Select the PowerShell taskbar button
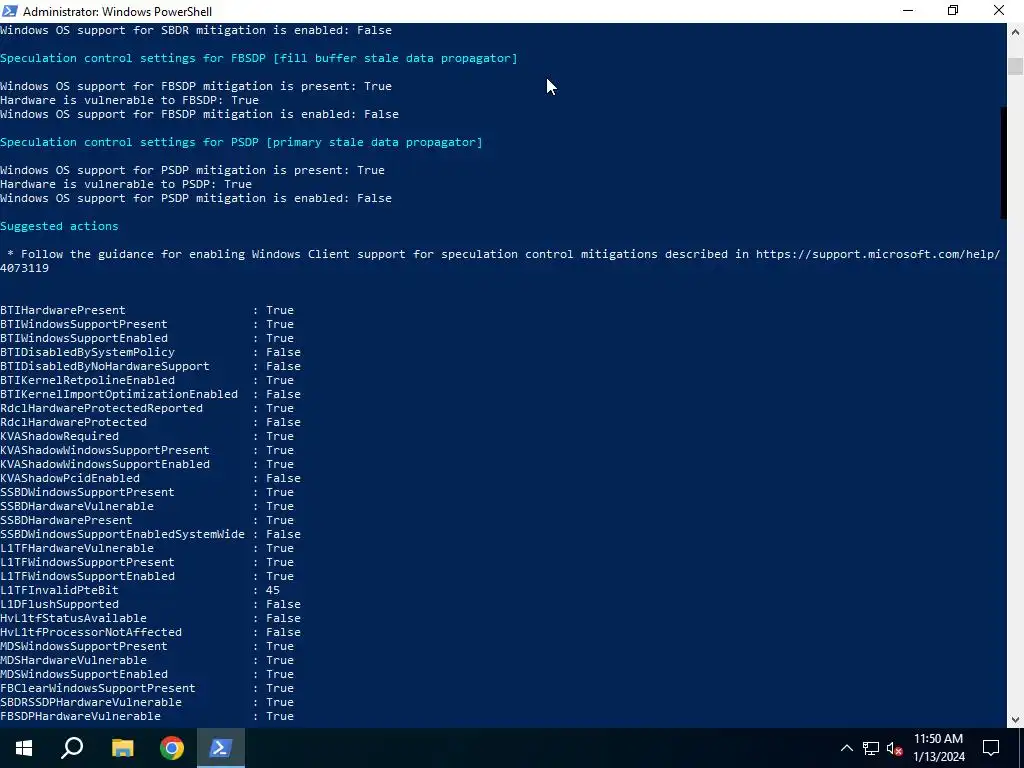This screenshot has height=768, width=1024. 221,748
